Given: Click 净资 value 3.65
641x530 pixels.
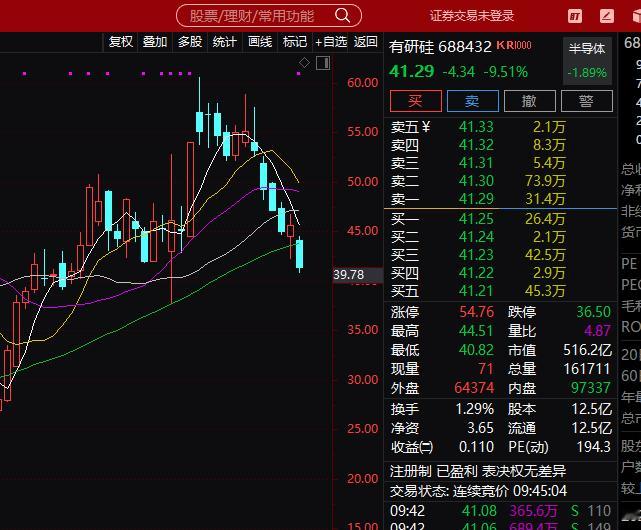Looking at the screenshot, I should point(481,428).
